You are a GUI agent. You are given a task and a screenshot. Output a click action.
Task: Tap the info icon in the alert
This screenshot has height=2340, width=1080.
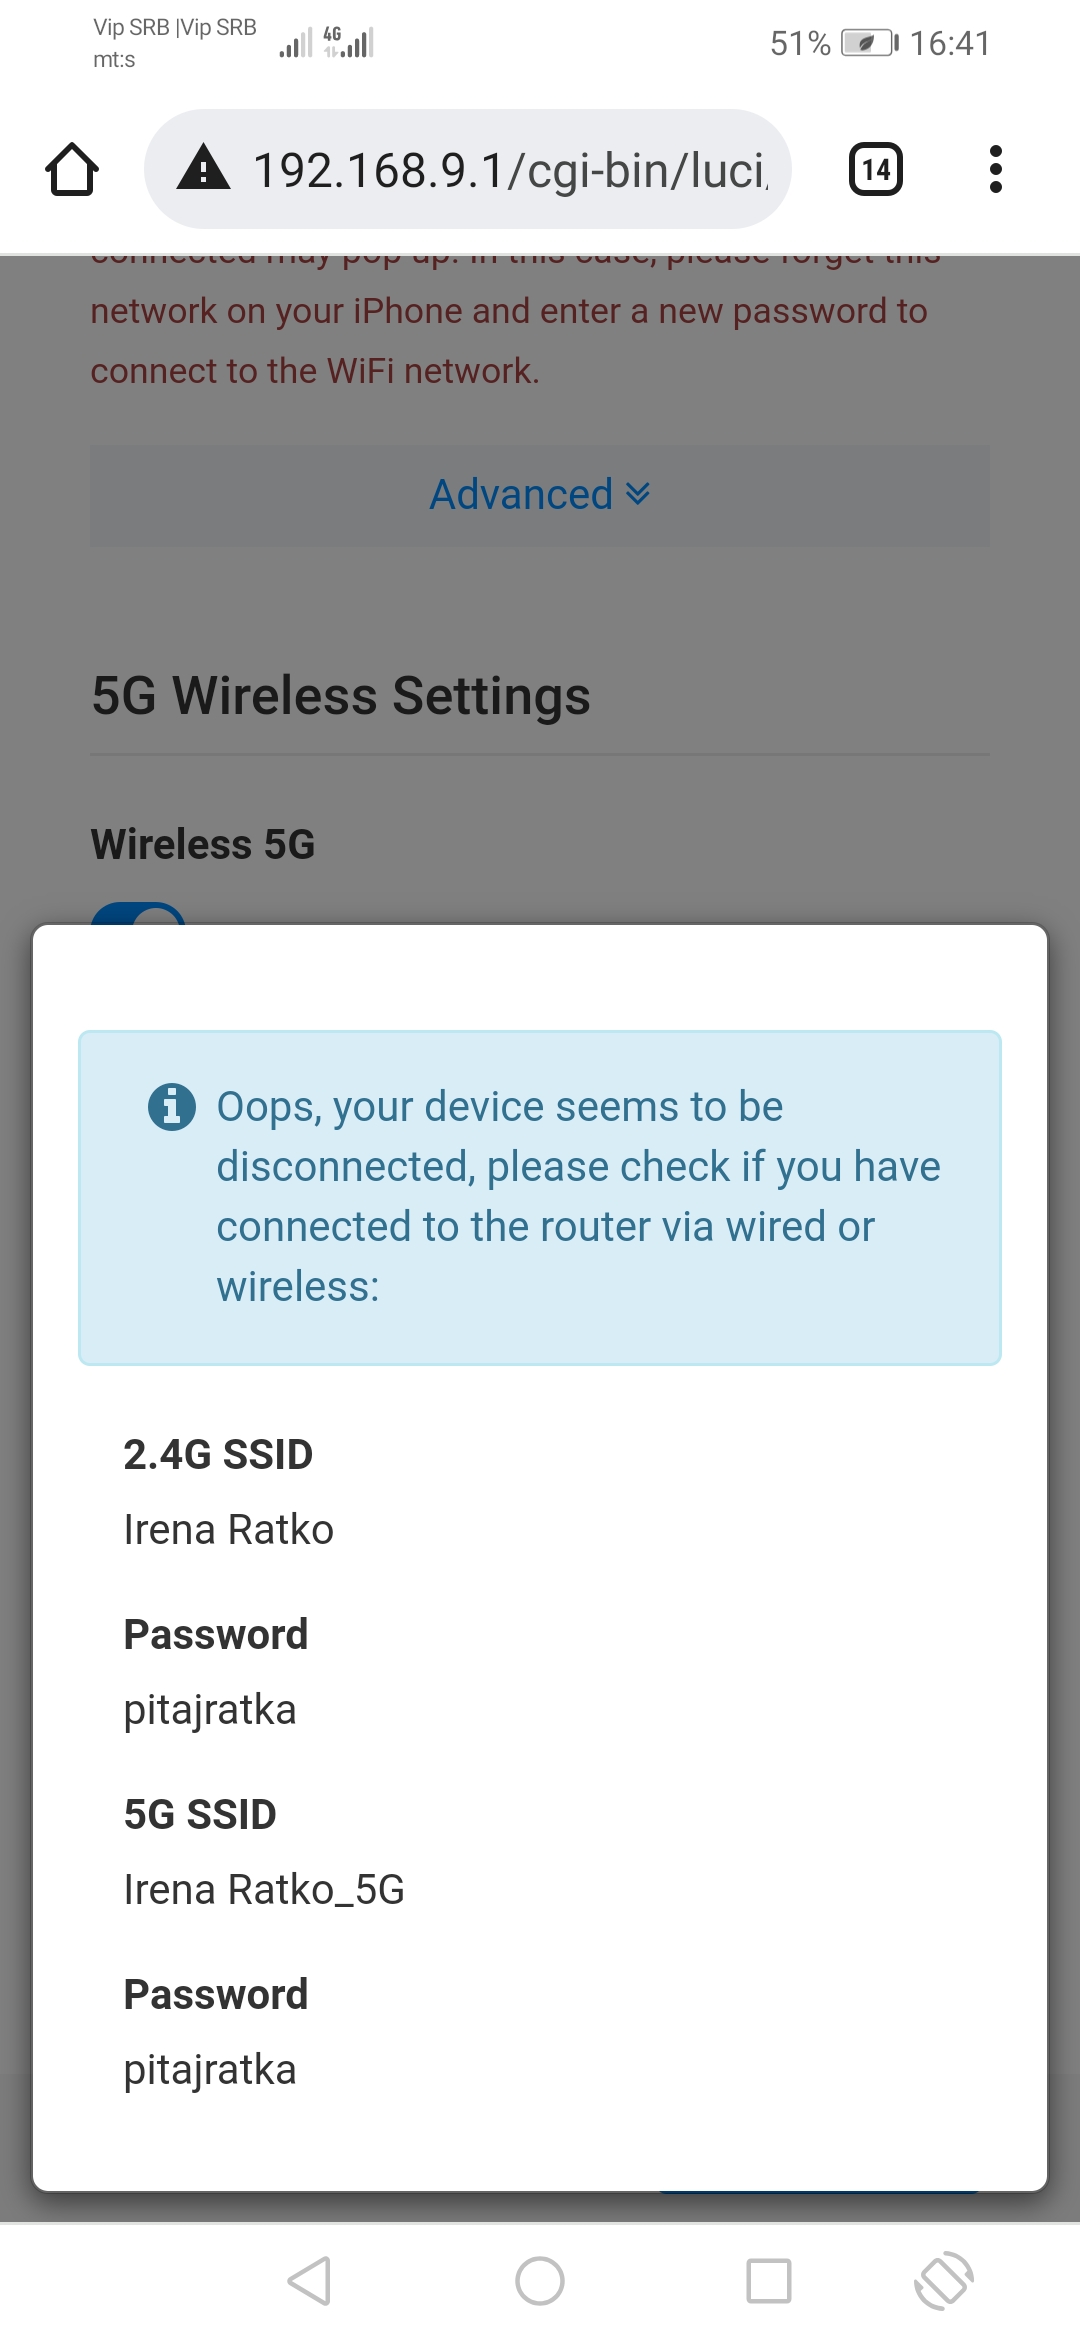(x=172, y=1107)
